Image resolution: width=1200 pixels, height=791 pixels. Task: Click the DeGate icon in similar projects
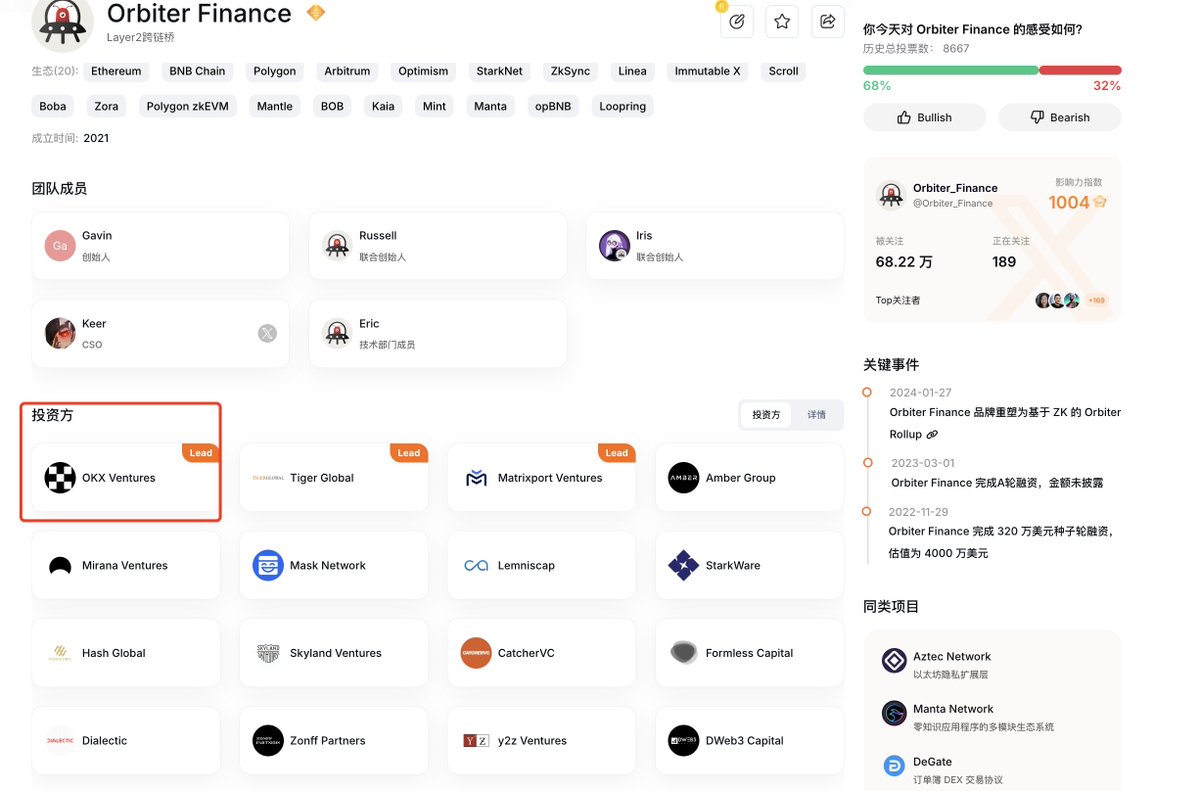coord(894,766)
